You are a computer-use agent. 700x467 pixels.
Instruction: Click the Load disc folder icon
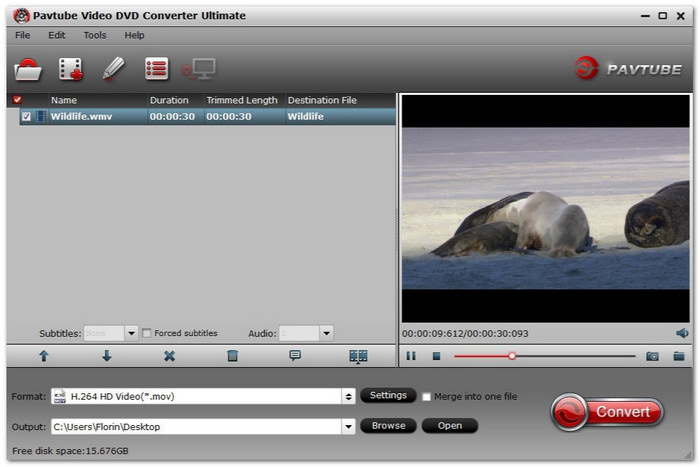click(28, 69)
